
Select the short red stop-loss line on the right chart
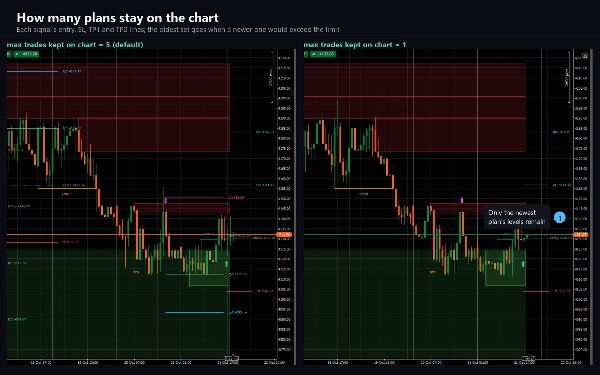coord(536,291)
